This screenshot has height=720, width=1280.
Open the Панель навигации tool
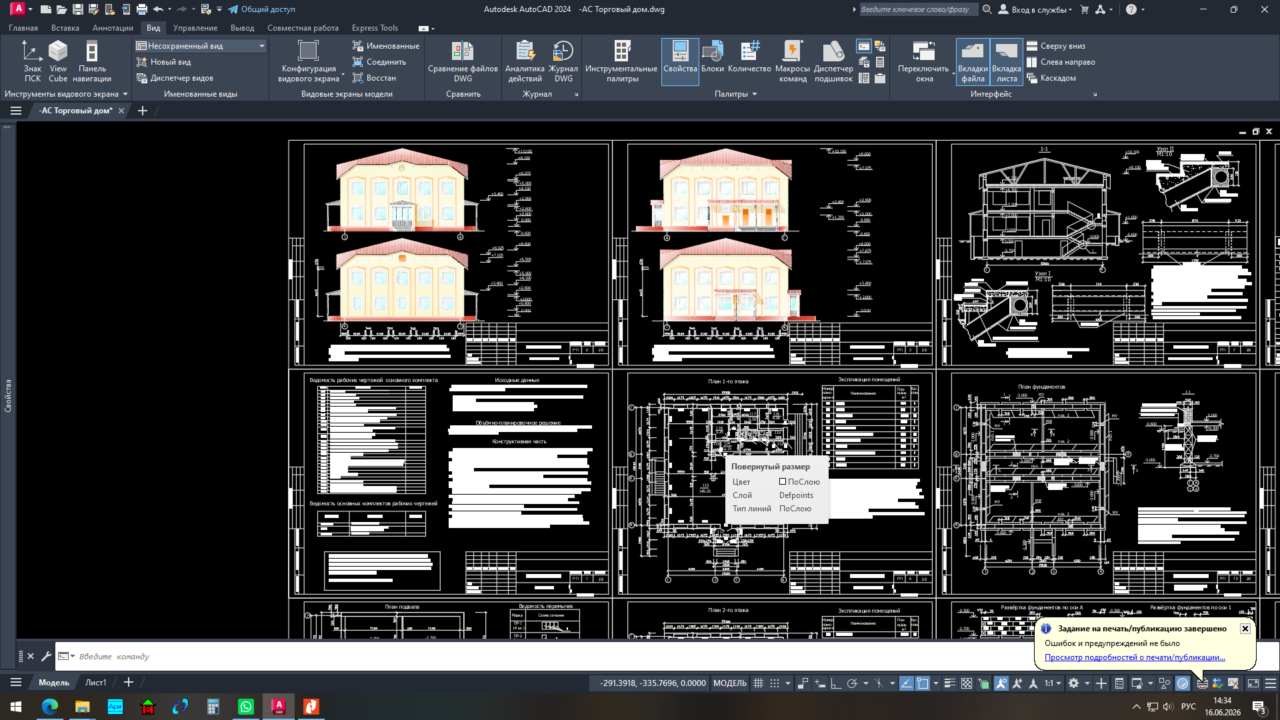[x=92, y=62]
